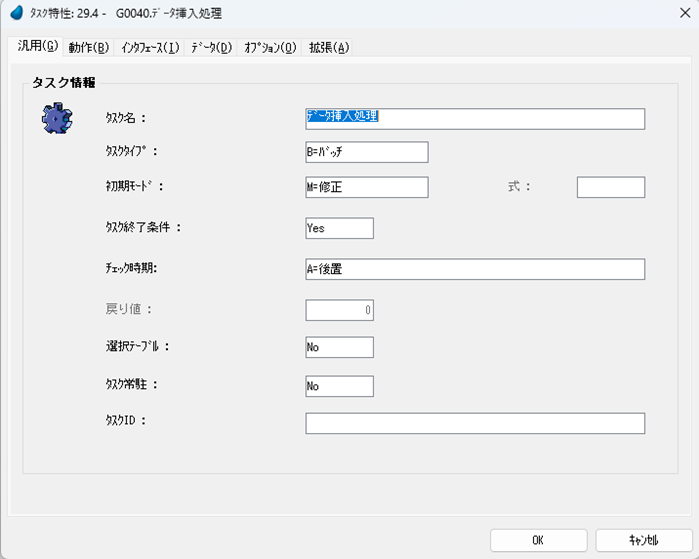
Task: Click the blue gear task icon
Action: 57,119
